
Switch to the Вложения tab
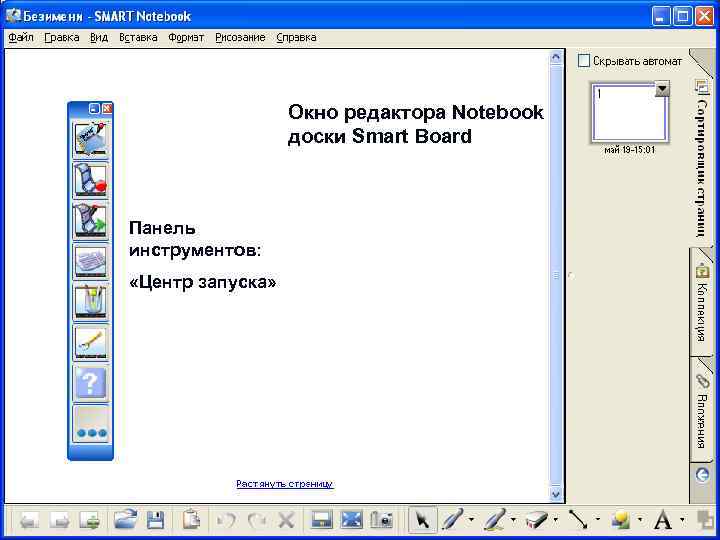click(702, 411)
